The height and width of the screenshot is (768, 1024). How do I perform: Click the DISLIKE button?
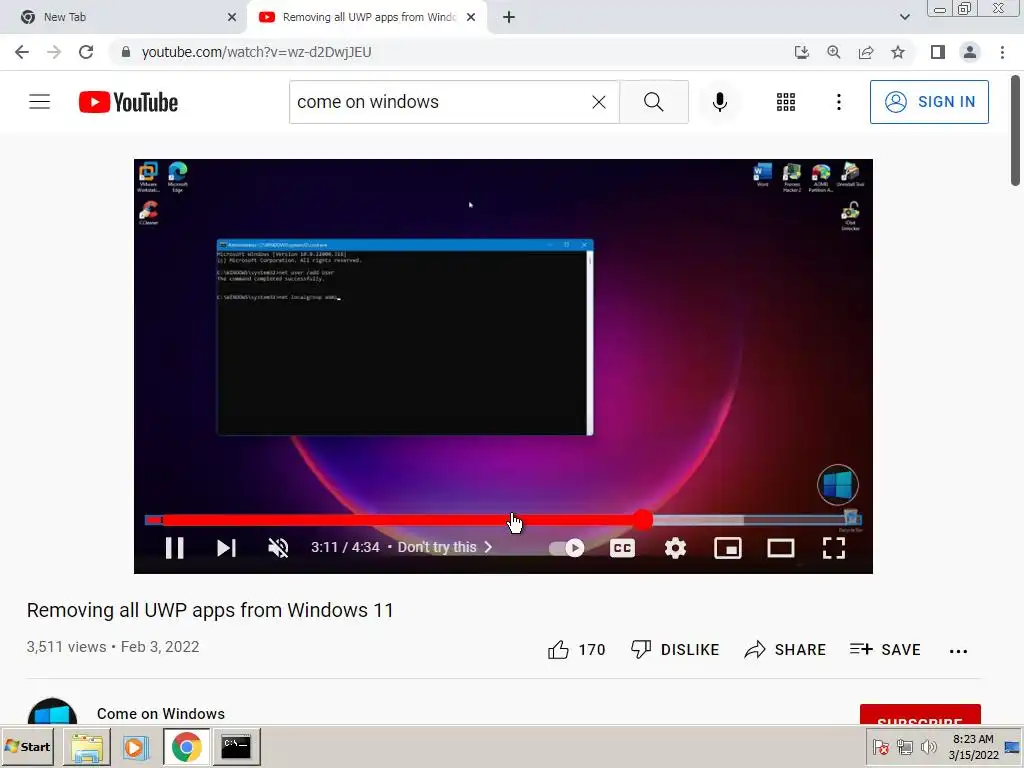pos(675,650)
